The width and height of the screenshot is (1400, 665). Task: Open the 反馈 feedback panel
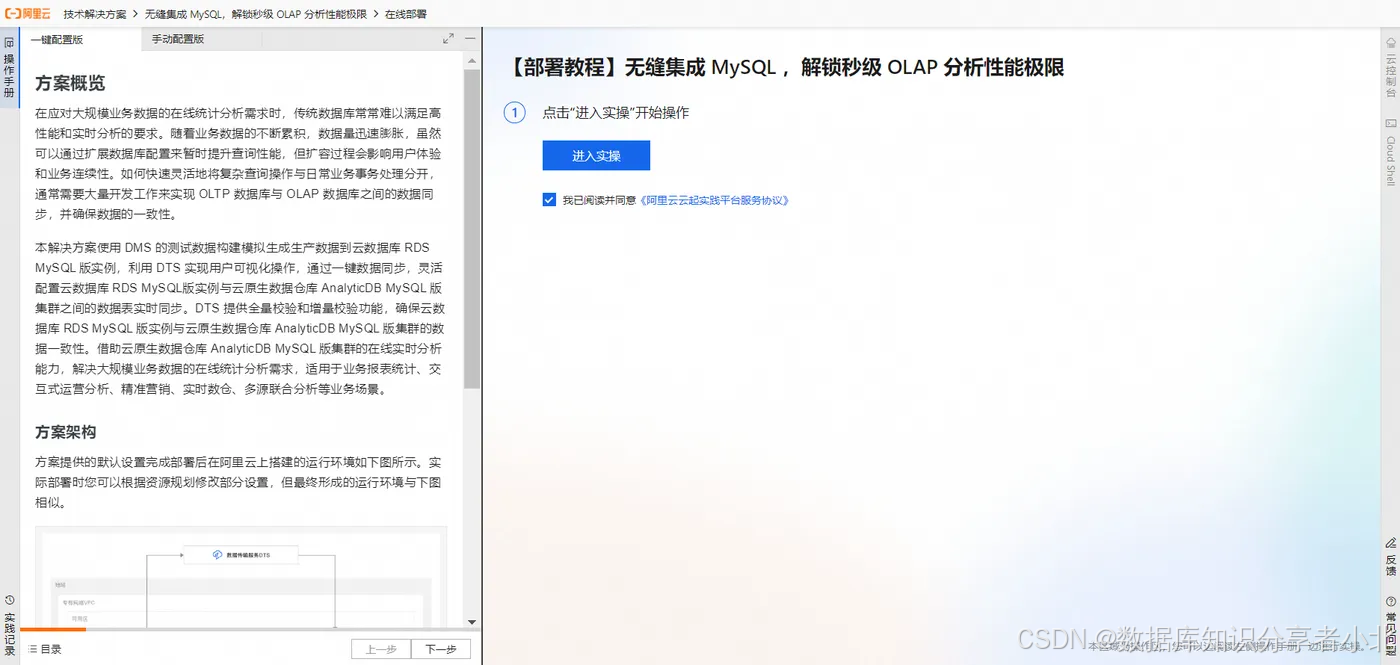pos(1390,556)
